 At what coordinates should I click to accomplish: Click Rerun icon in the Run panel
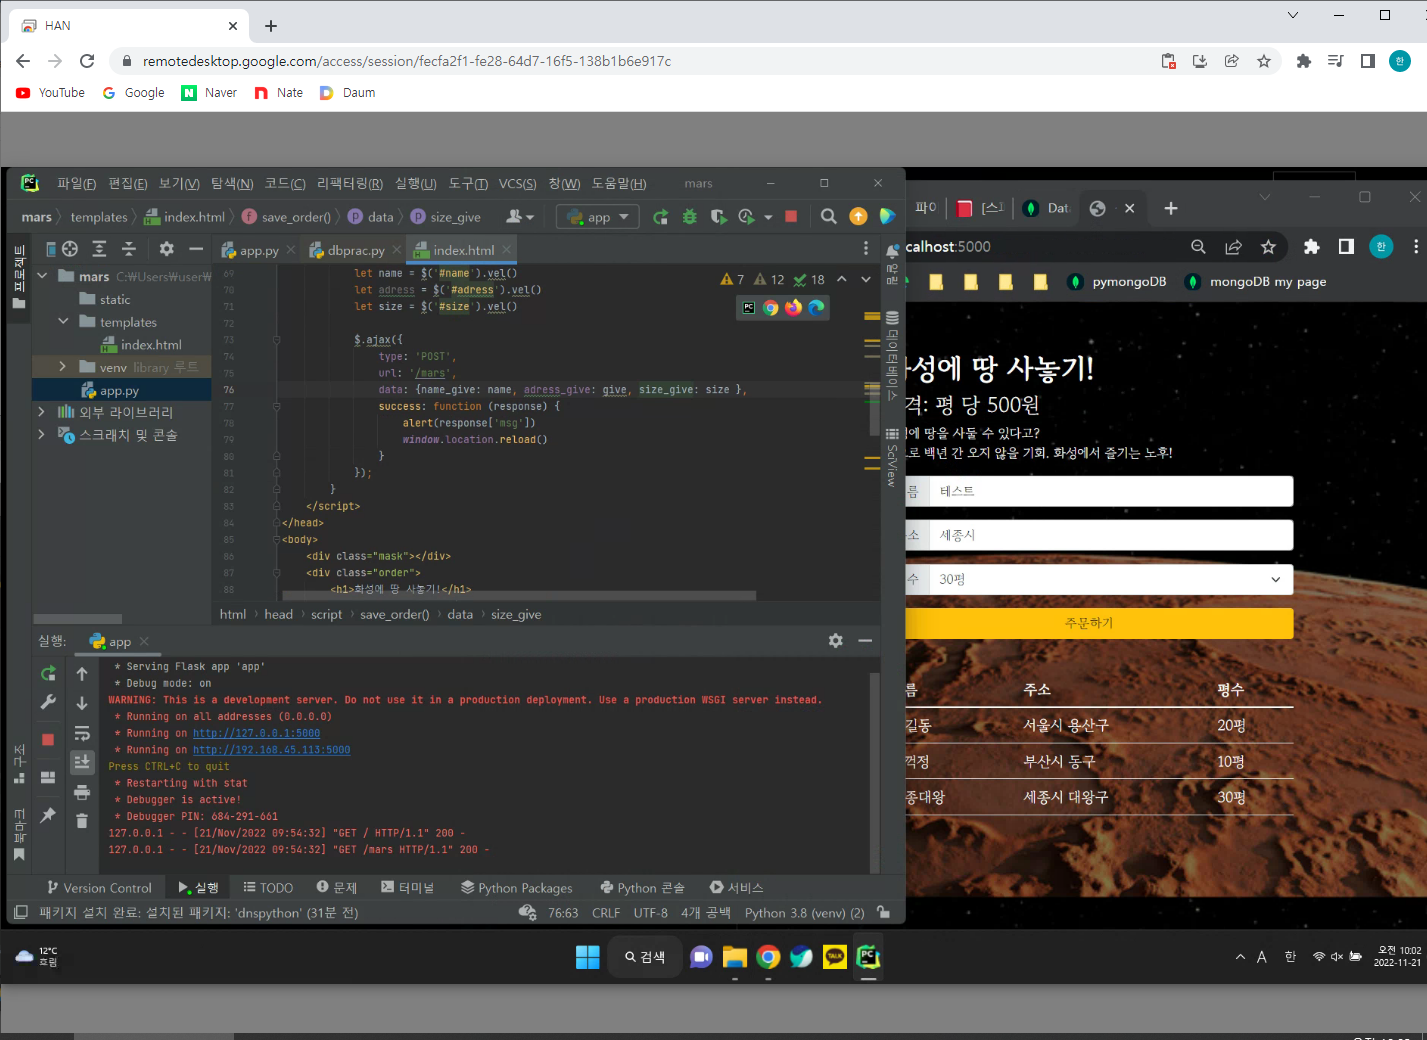click(x=48, y=674)
